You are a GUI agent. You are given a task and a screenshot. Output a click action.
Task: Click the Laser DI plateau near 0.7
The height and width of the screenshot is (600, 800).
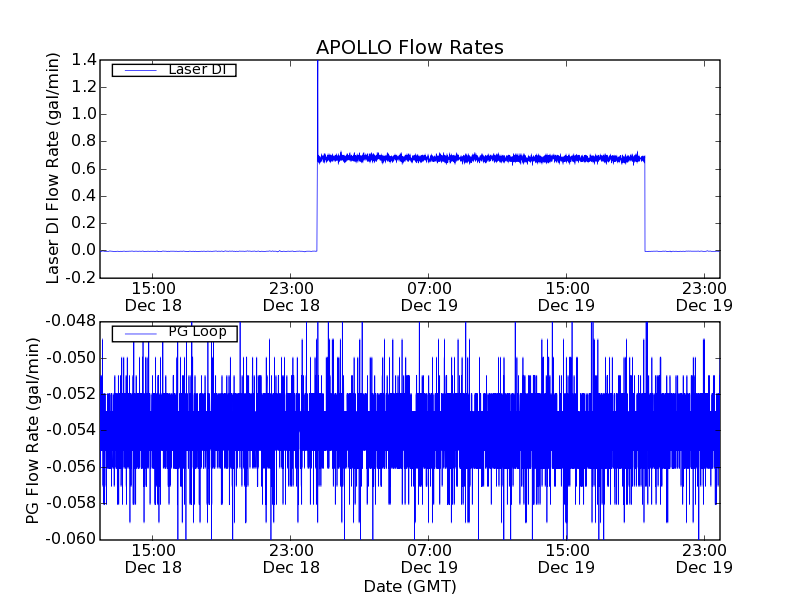[x=481, y=159]
